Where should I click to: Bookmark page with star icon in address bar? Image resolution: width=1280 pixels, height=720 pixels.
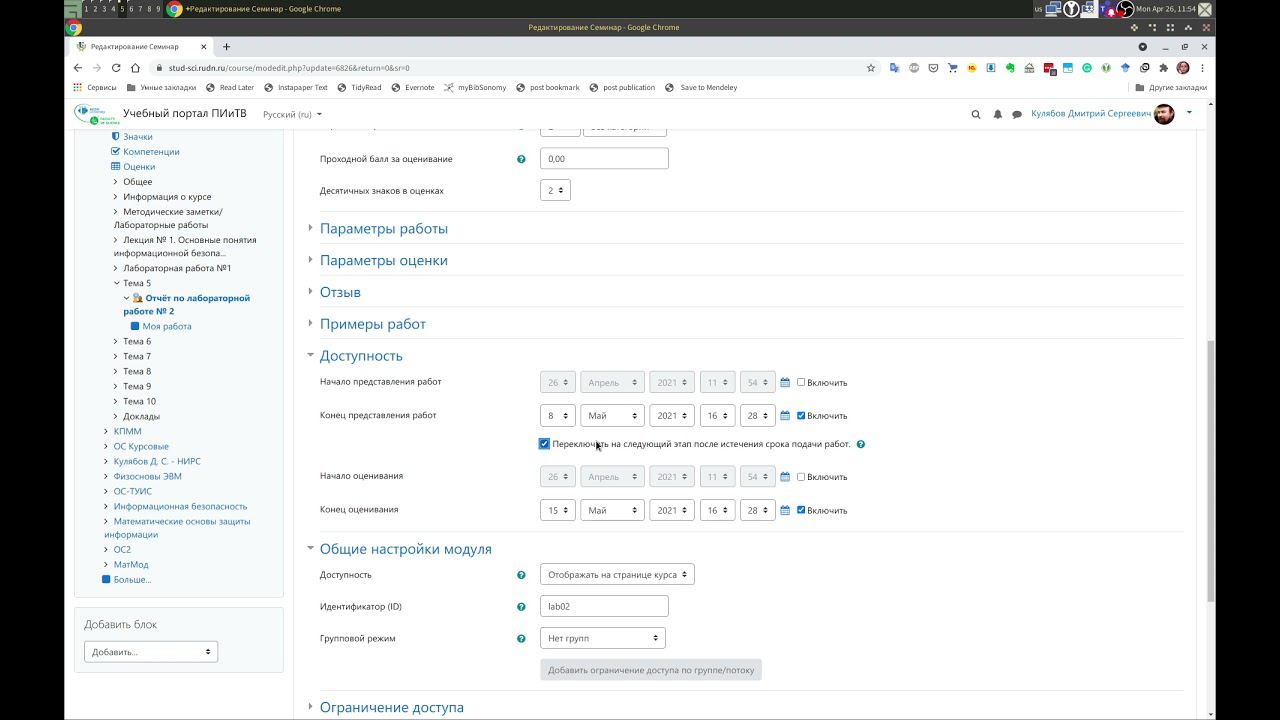pyautogui.click(x=871, y=68)
